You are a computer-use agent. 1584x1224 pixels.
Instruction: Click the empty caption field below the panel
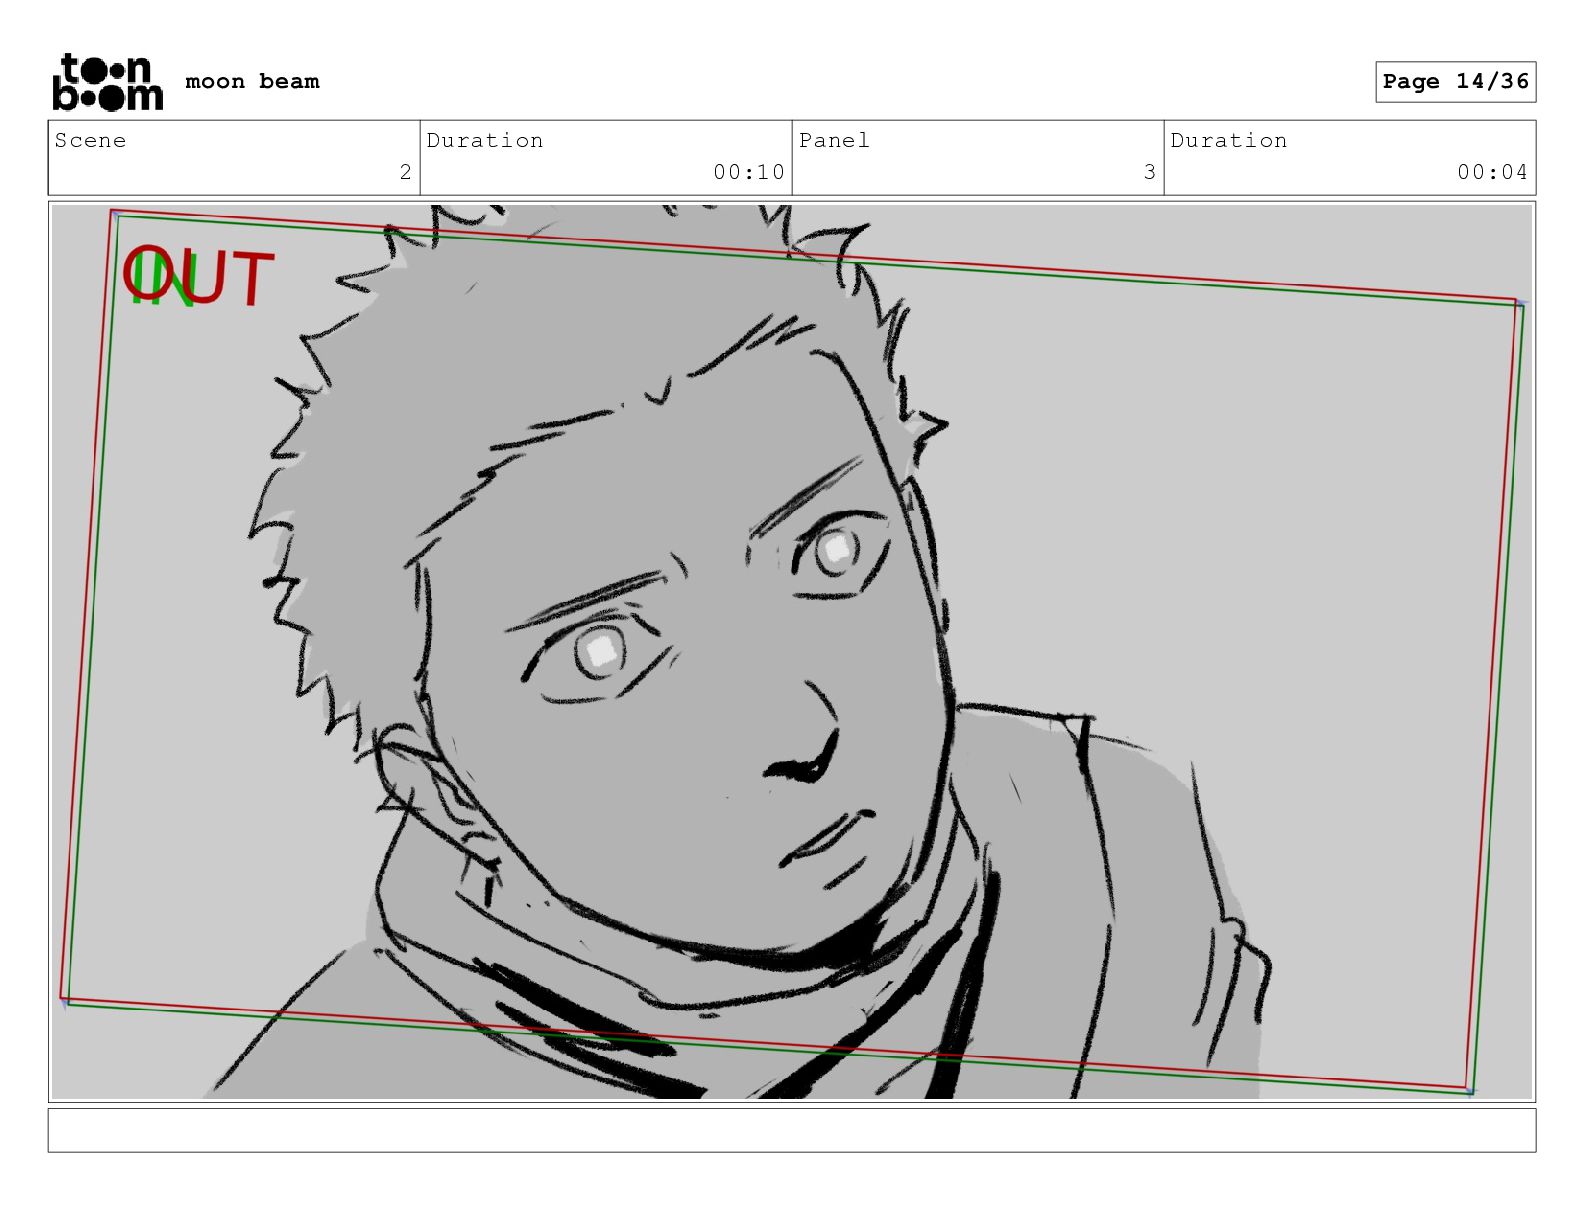(x=792, y=1130)
